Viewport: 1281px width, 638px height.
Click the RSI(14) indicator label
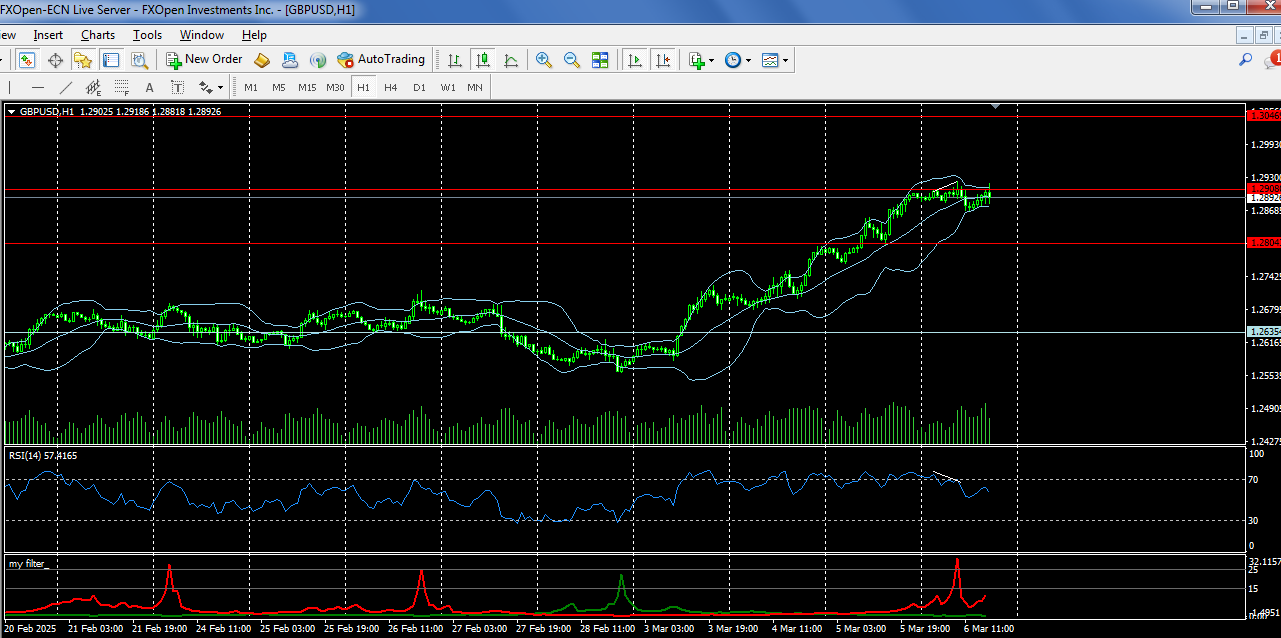point(43,456)
